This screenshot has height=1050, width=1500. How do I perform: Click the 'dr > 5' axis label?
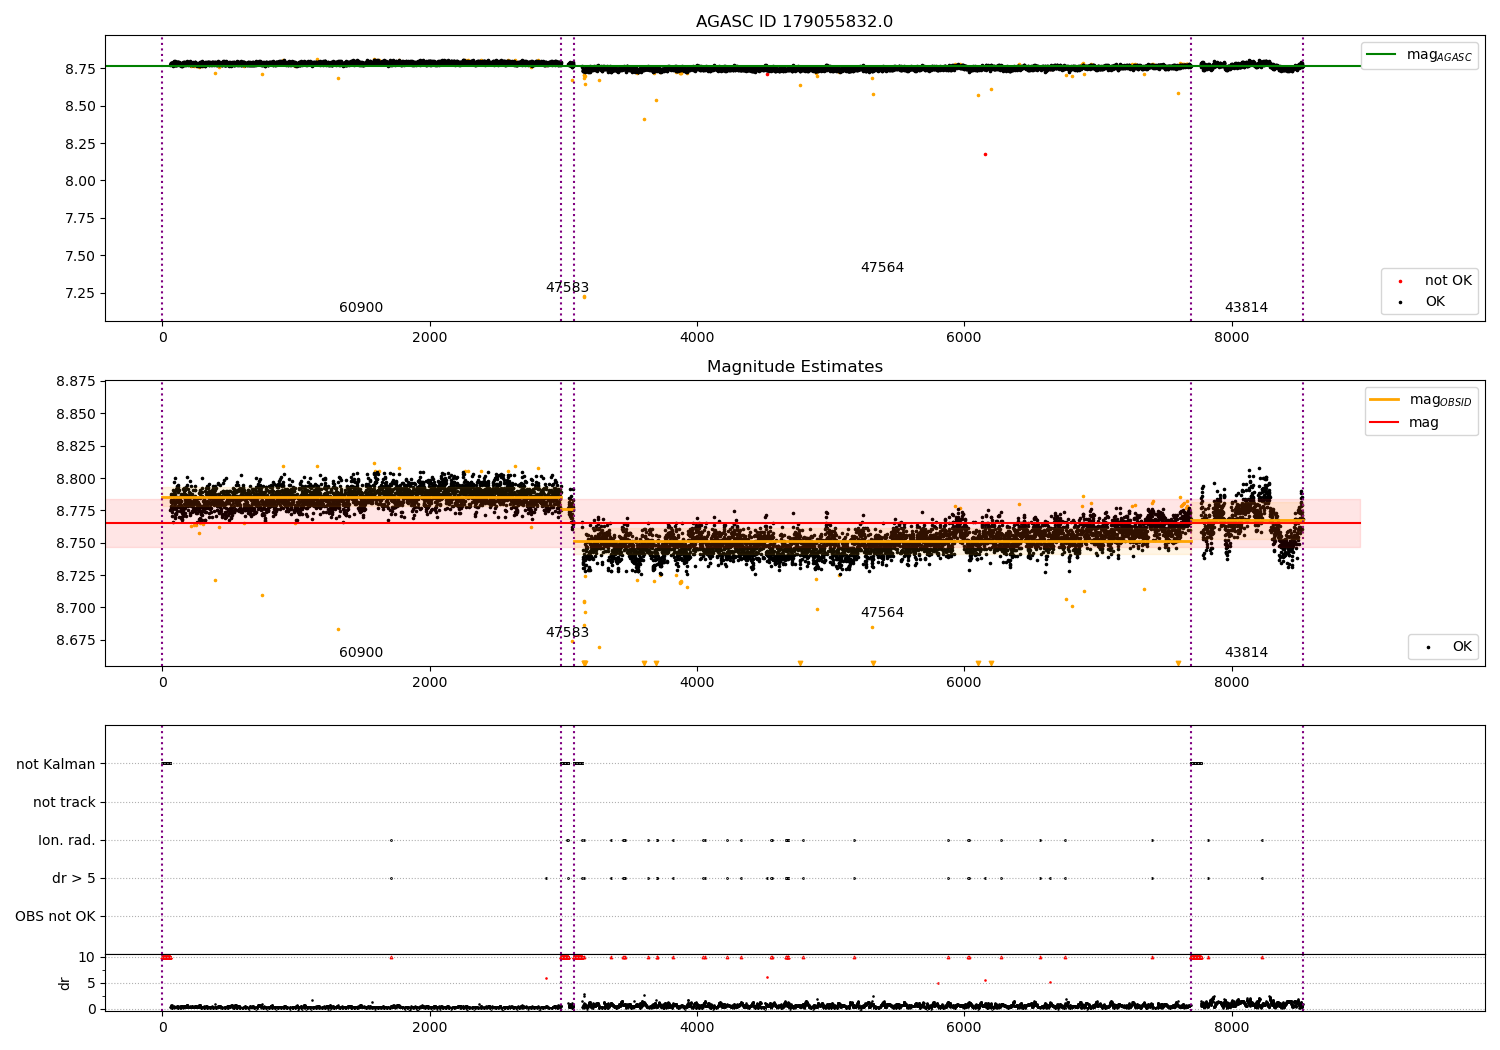pyautogui.click(x=74, y=878)
